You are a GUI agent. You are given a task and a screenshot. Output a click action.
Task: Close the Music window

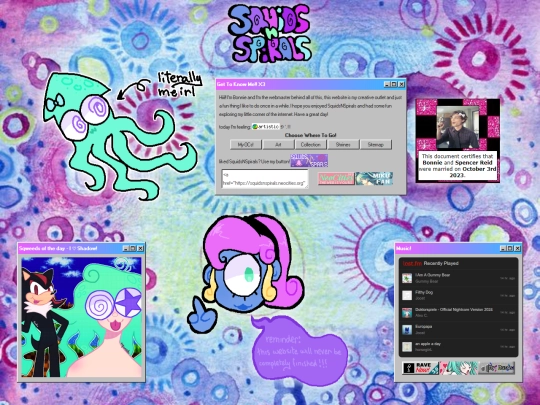click(517, 248)
